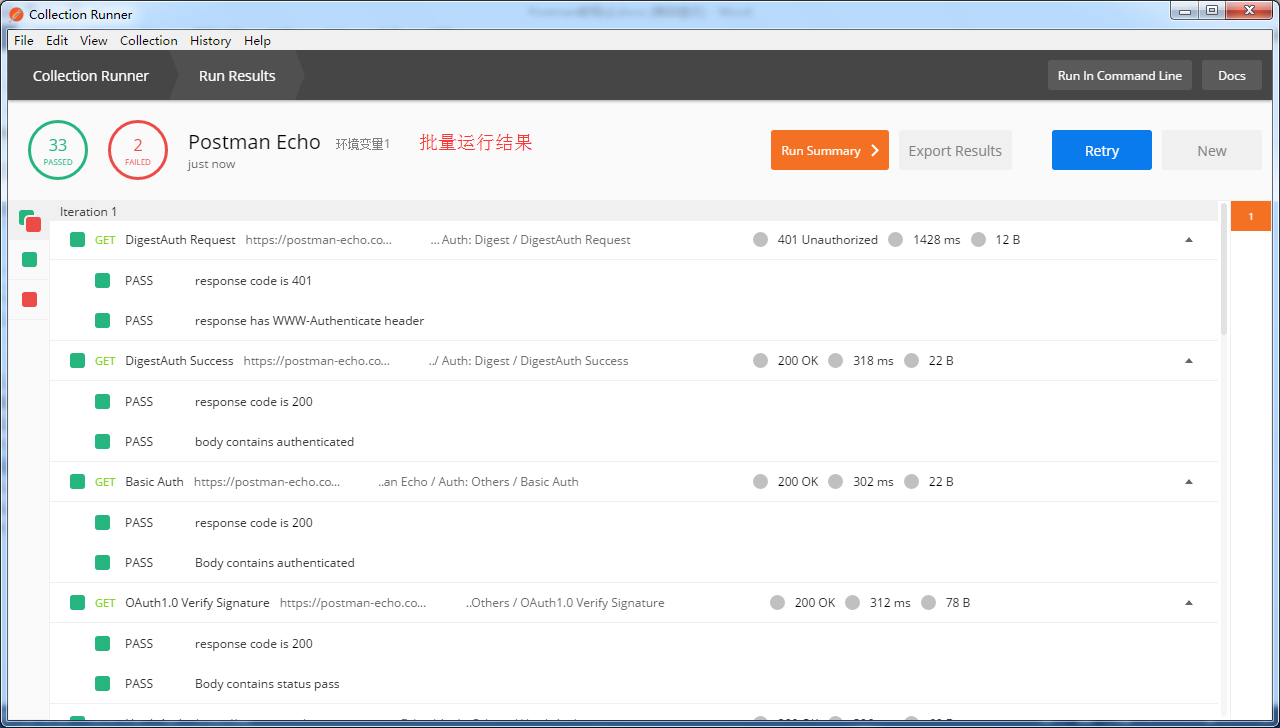Collapse the OAuth1.0 Verify Signature result row
This screenshot has width=1280, height=728.
click(x=1189, y=603)
